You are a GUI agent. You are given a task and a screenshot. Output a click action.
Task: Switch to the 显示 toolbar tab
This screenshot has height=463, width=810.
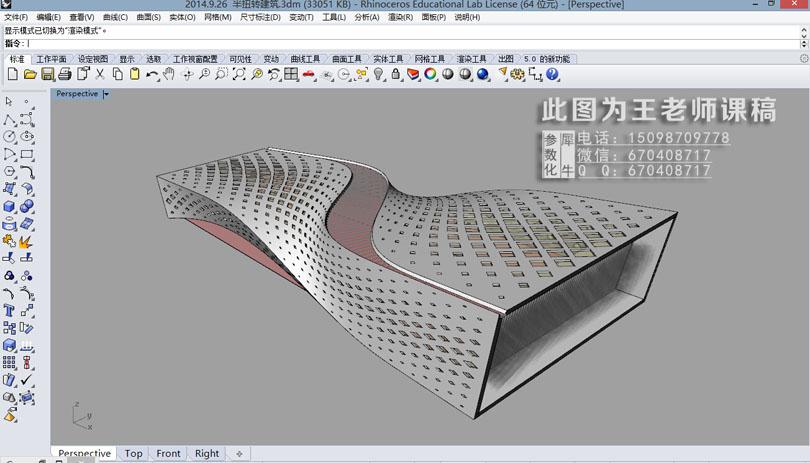(x=127, y=59)
